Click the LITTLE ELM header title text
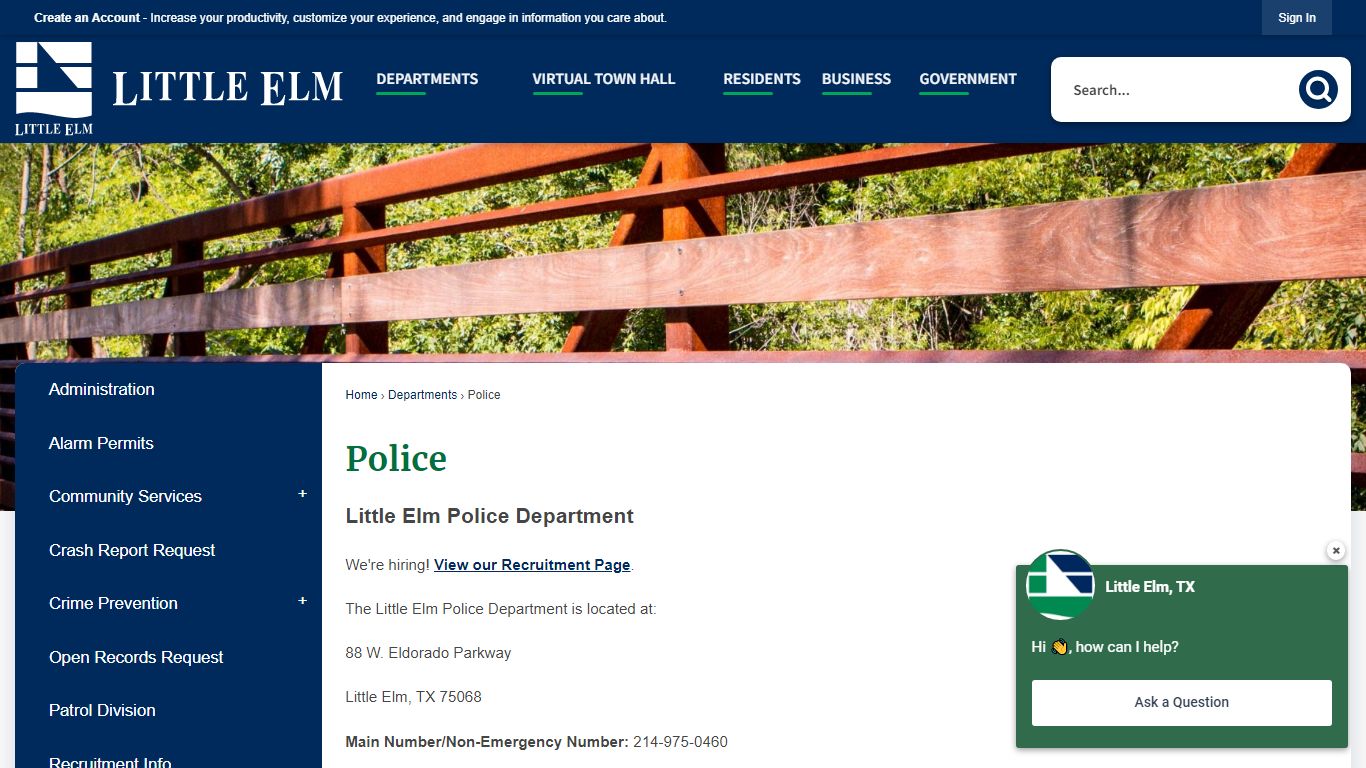The height and width of the screenshot is (768, 1366). pyautogui.click(x=228, y=88)
